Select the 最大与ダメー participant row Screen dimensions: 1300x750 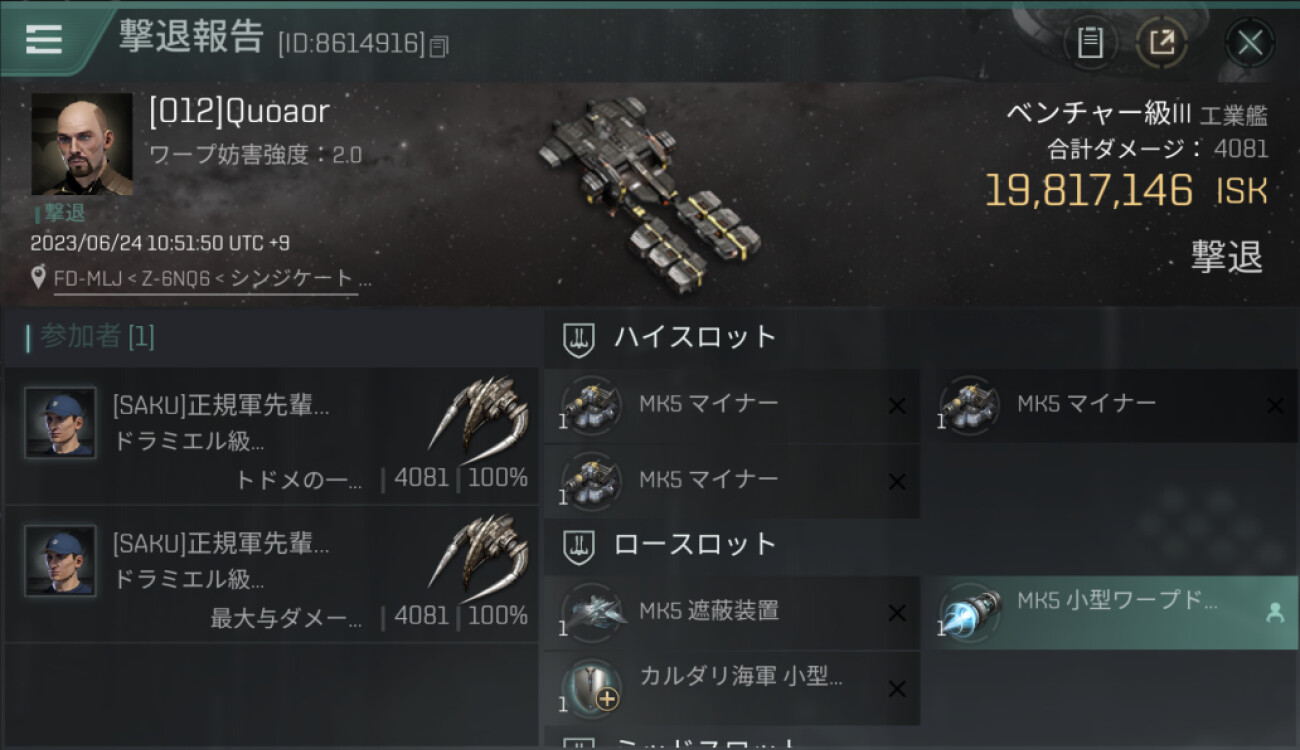pos(271,574)
